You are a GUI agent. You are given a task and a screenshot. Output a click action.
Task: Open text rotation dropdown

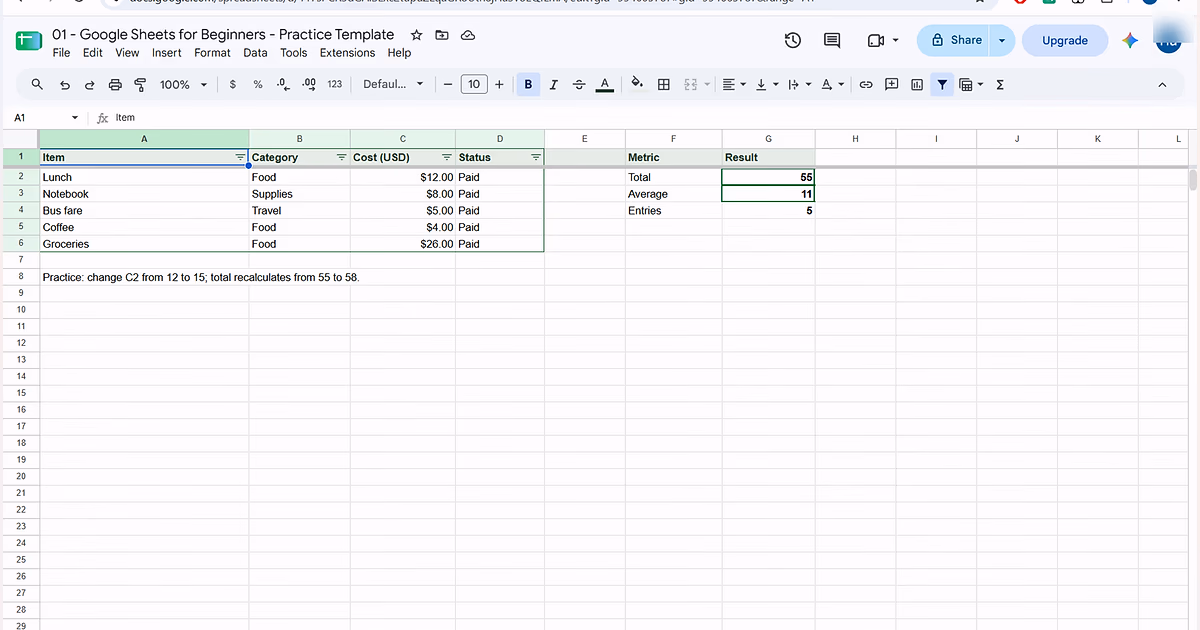tap(833, 85)
